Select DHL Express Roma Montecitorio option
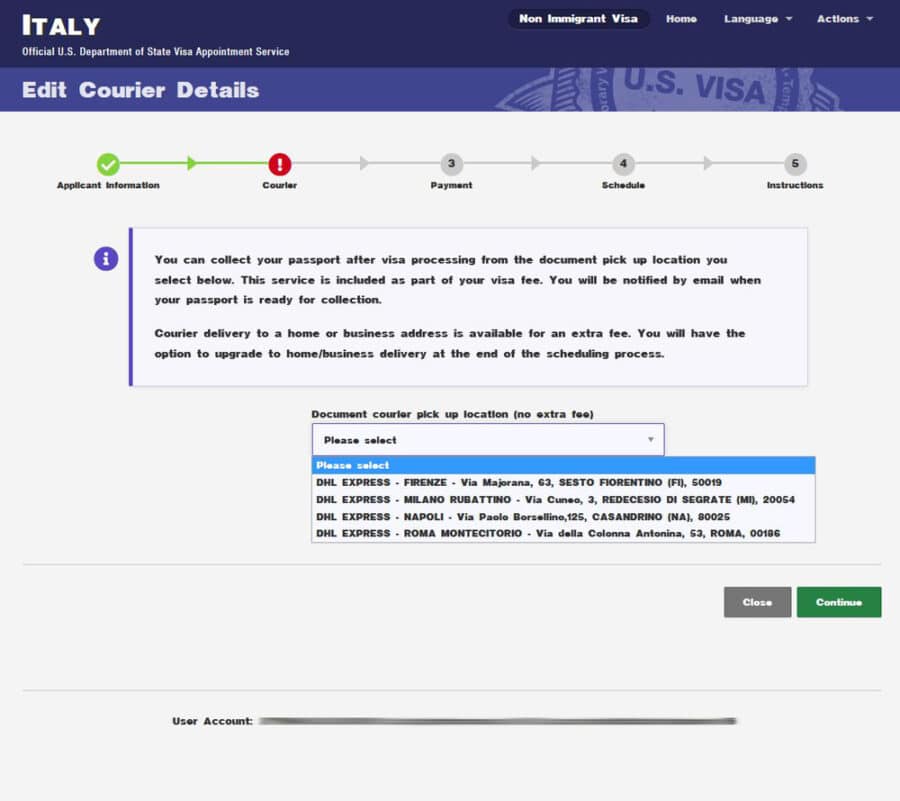The image size is (900, 801). pos(547,534)
